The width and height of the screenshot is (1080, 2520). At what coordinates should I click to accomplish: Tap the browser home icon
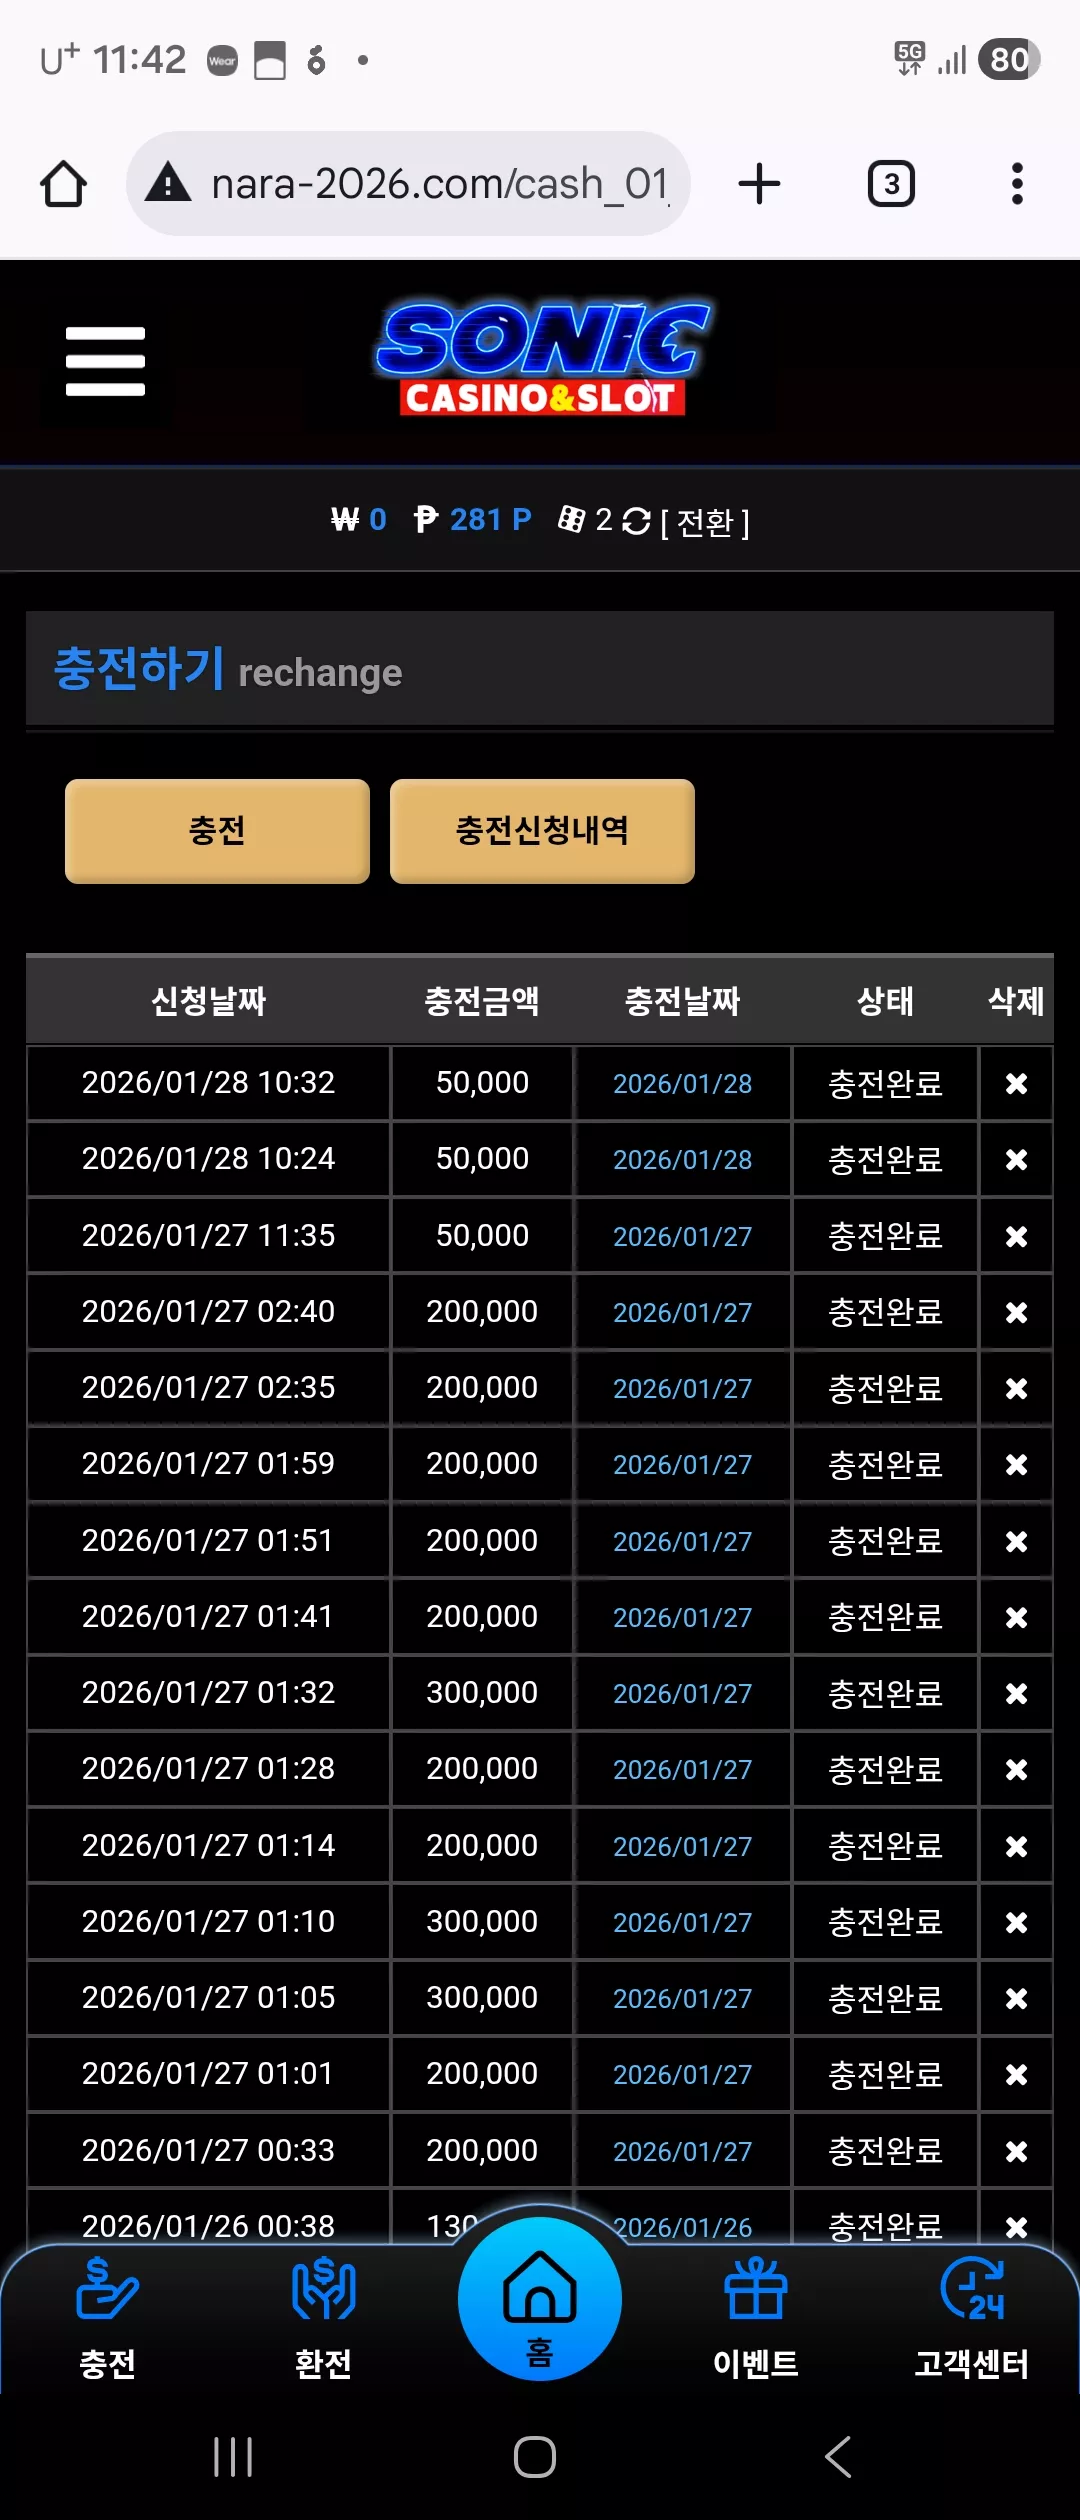coord(63,184)
